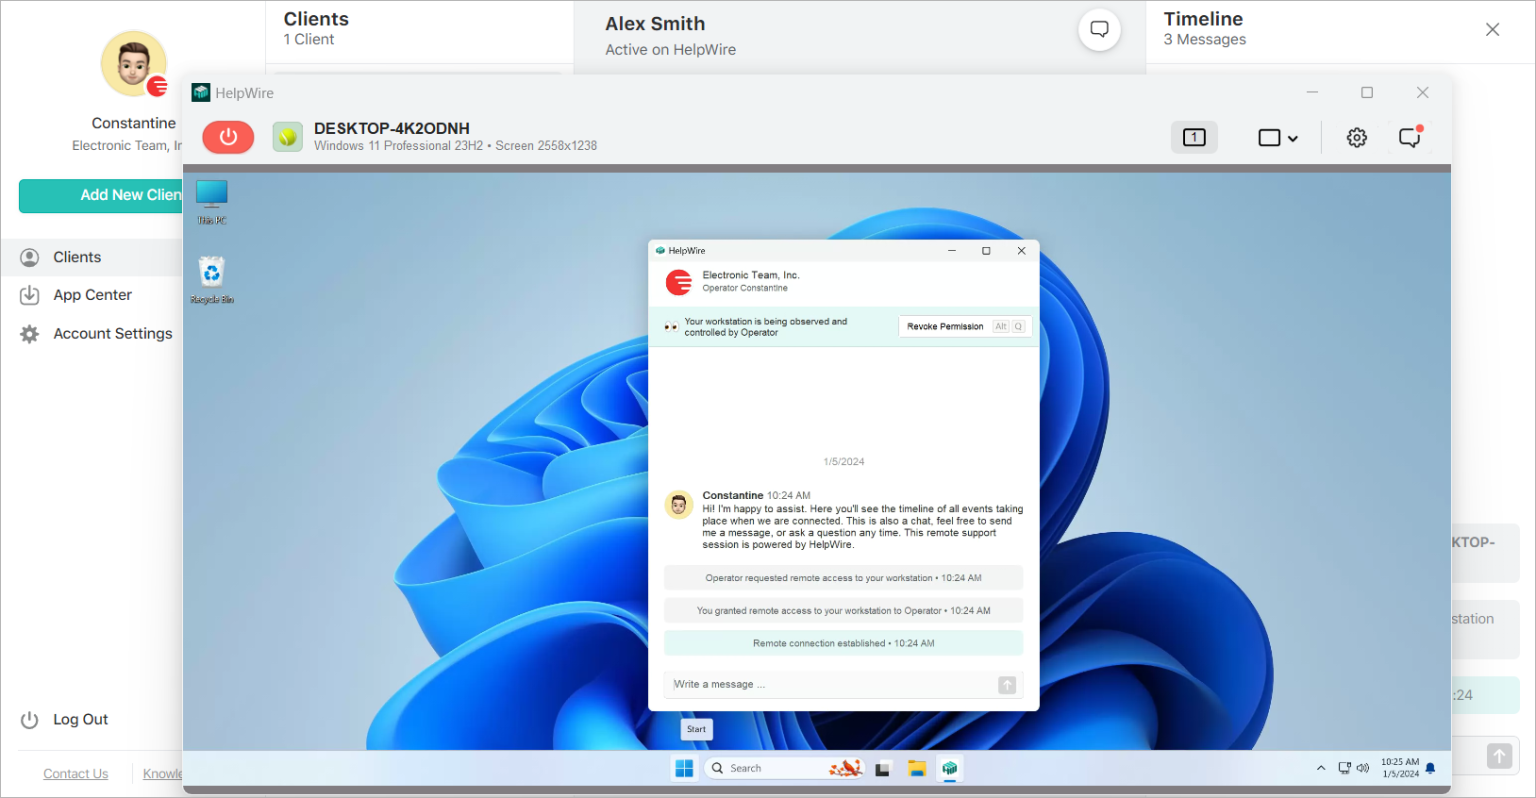Click the Write a message input field
The height and width of the screenshot is (798, 1536).
[x=830, y=684]
